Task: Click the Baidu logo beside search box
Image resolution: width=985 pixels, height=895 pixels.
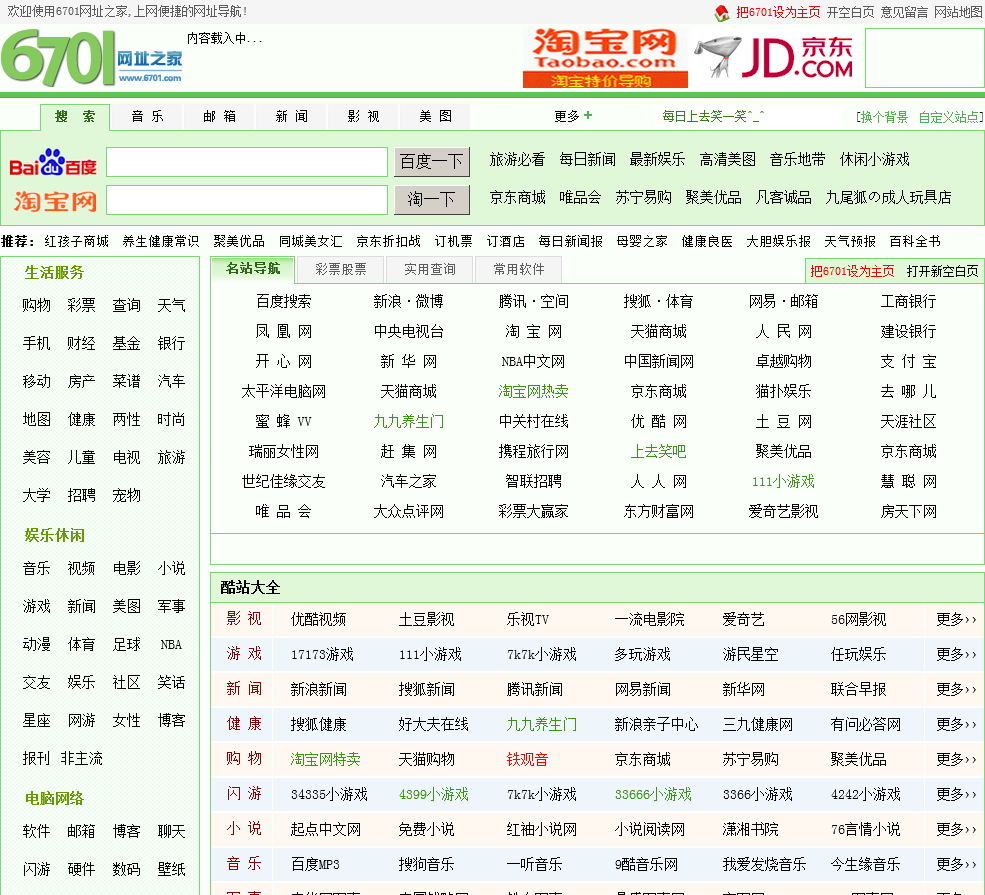Action: coord(53,163)
